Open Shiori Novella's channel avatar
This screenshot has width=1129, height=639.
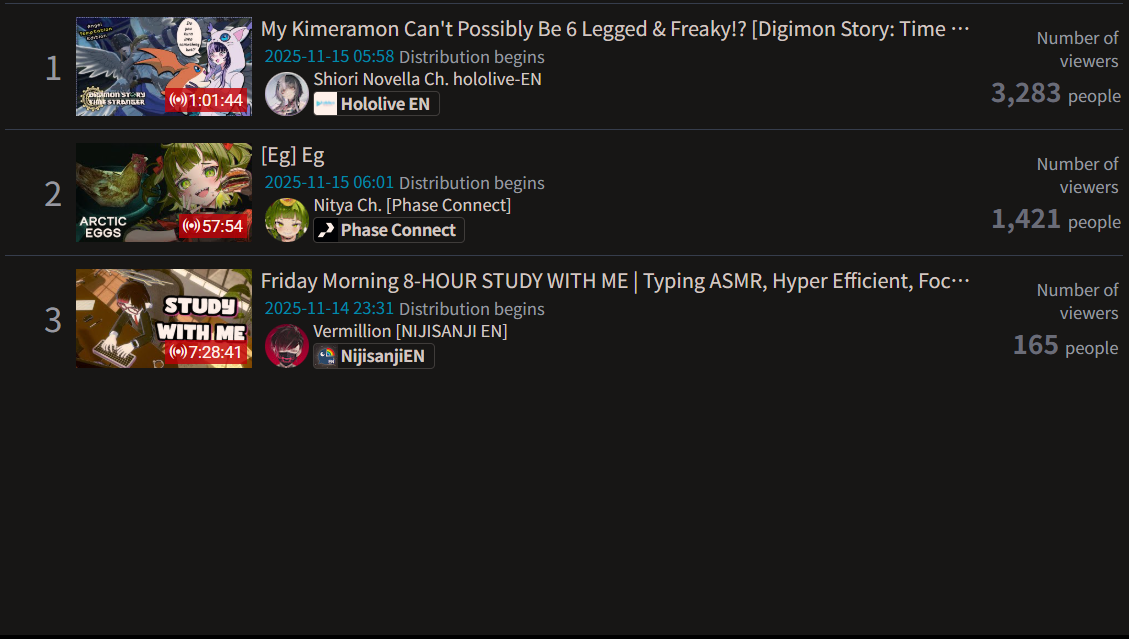(287, 94)
